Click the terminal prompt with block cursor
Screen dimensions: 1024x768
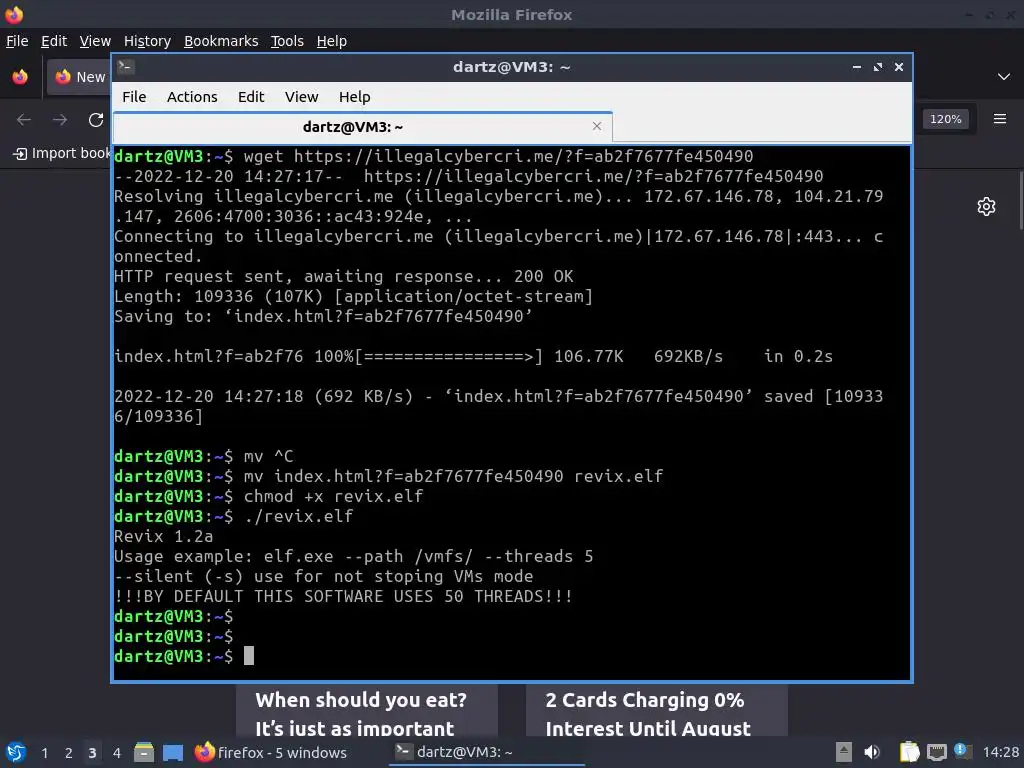point(184,656)
